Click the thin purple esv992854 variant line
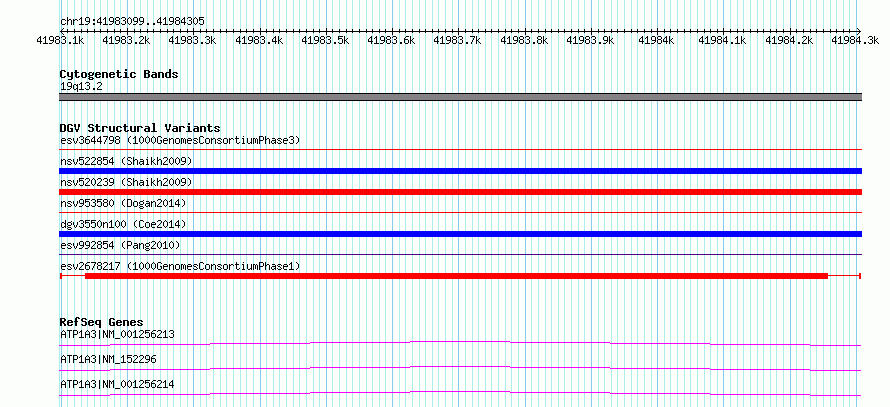This screenshot has height=407, width=890. [461, 254]
